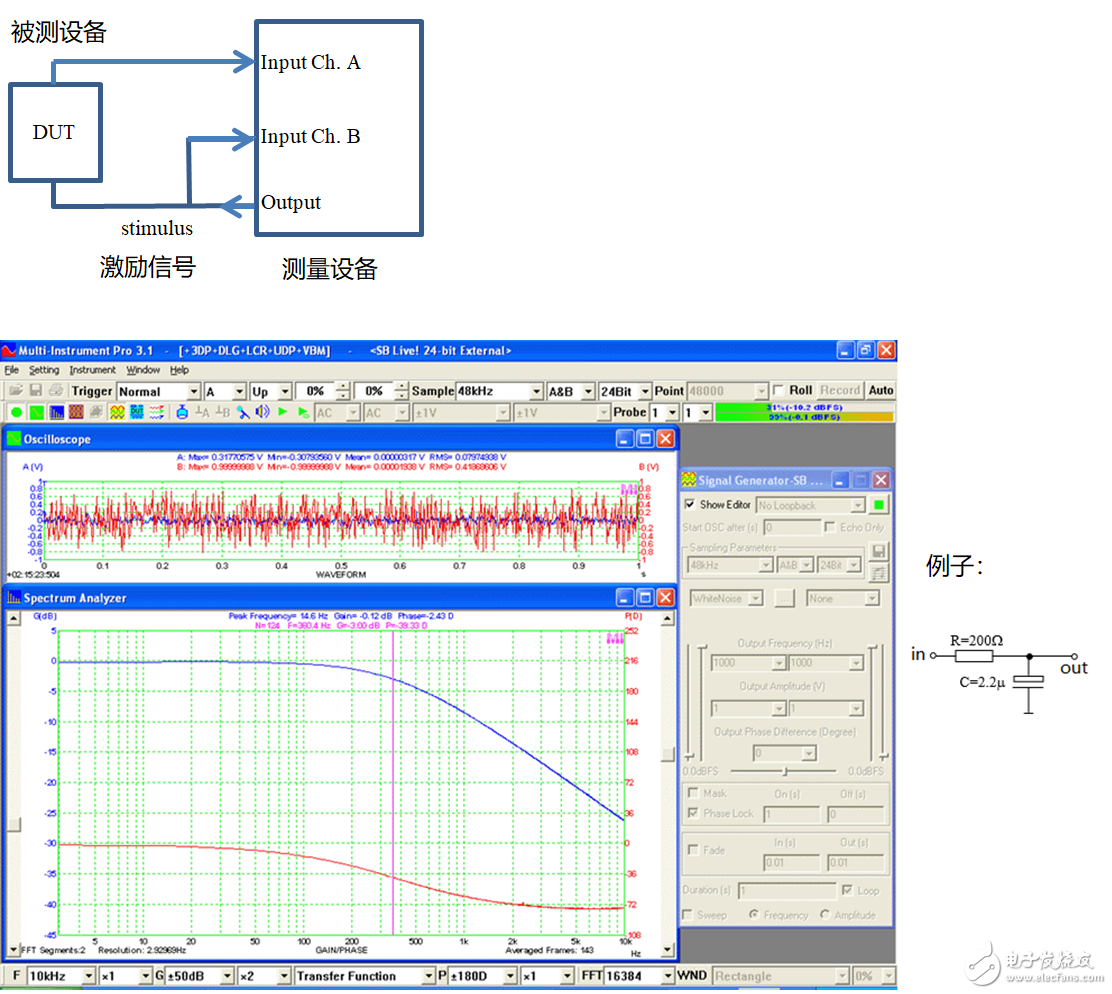Open the Window menu

pyautogui.click(x=143, y=370)
